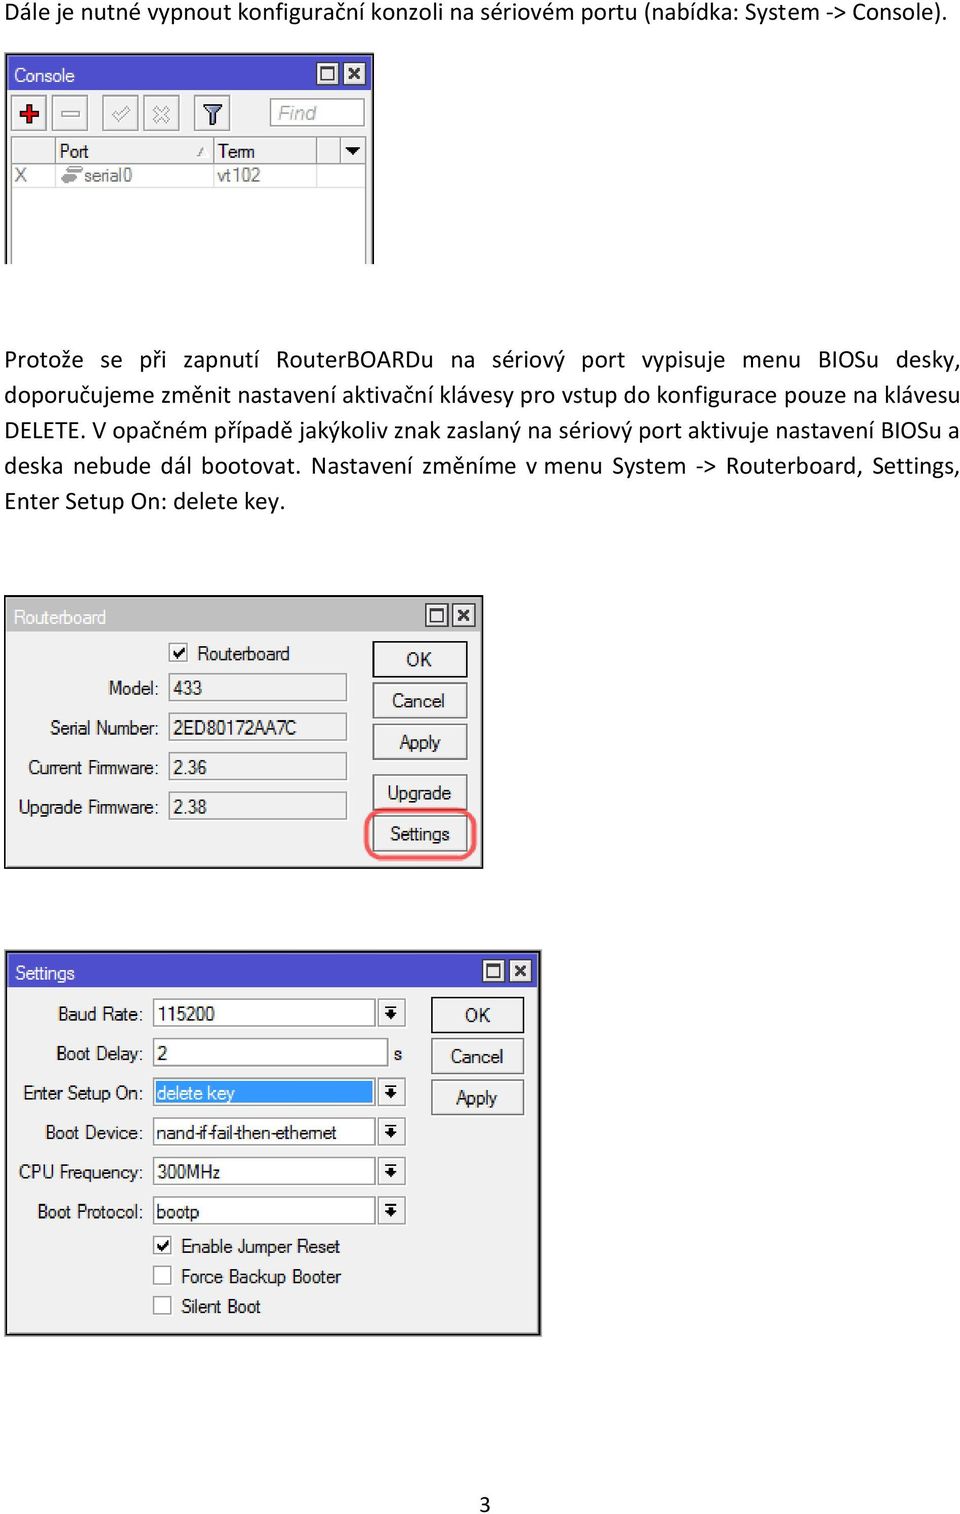Click the Upgrade Firmware field 2.38

tap(257, 807)
